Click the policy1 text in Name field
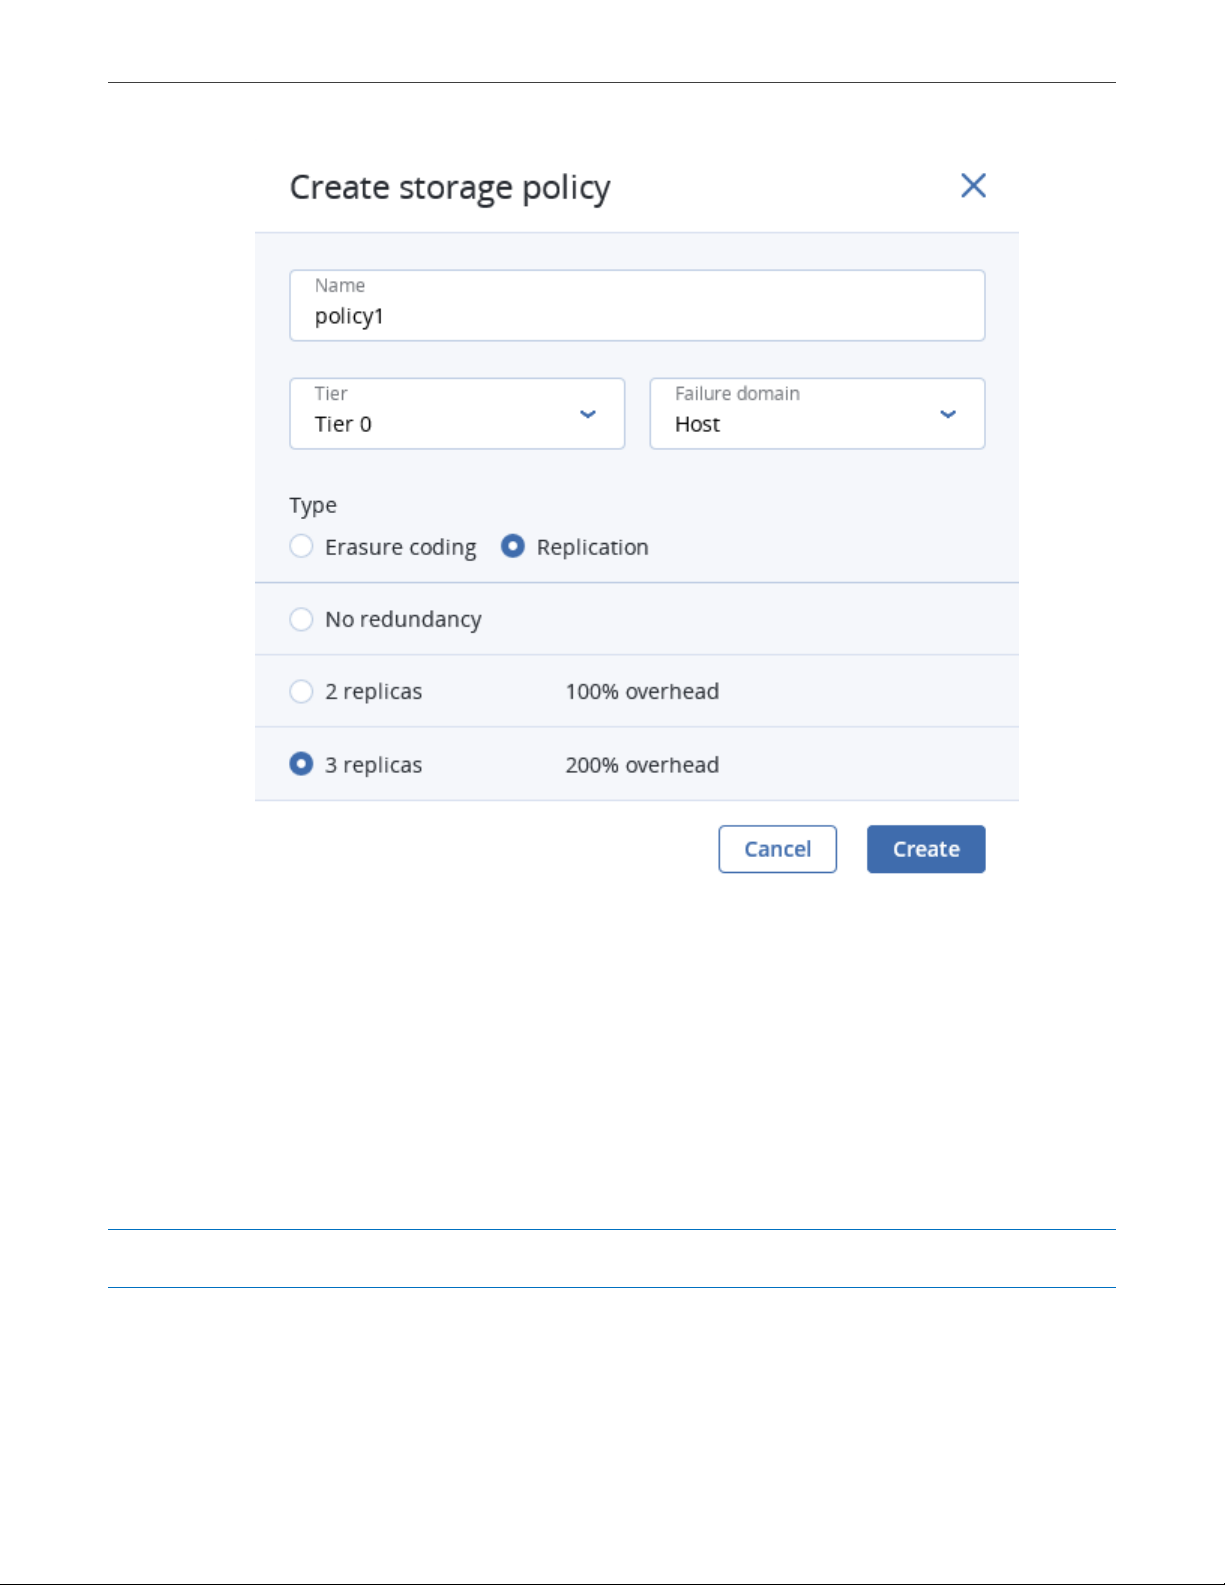1225x1585 pixels. coord(349,317)
